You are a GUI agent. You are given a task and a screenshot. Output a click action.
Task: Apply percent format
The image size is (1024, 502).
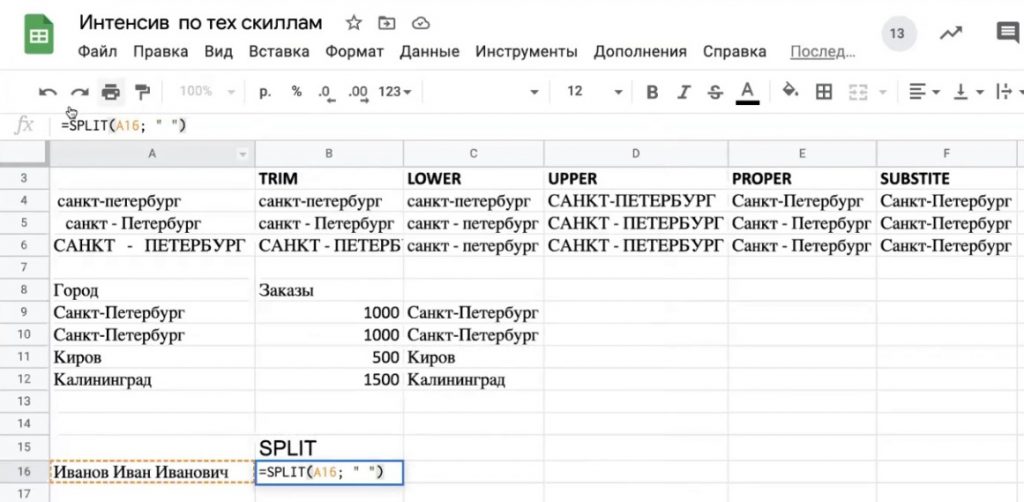[x=296, y=92]
